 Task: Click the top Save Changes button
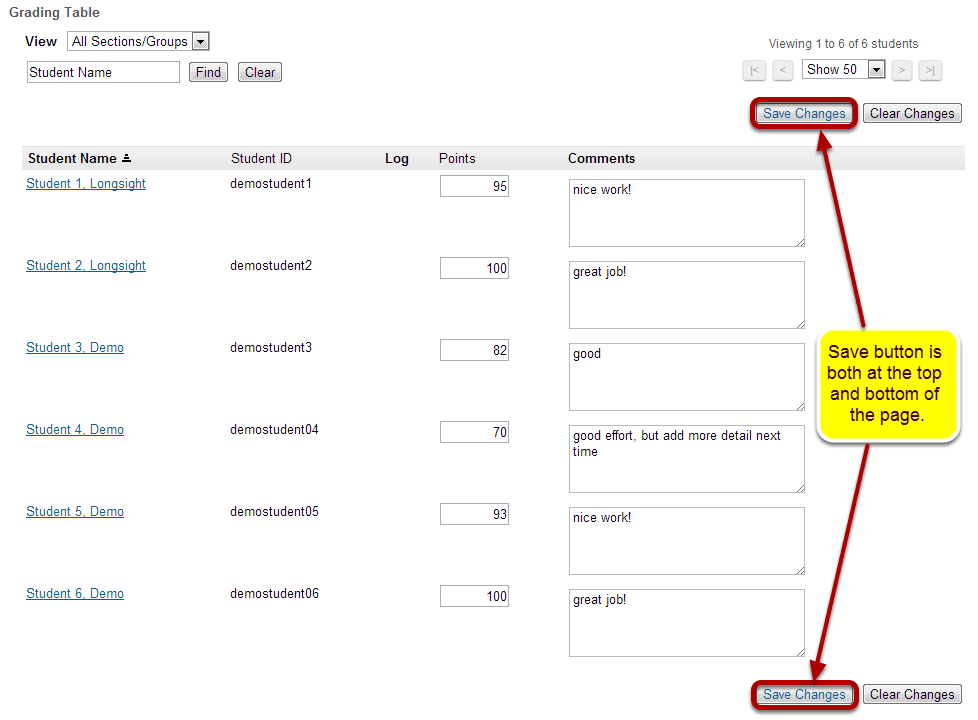(x=804, y=114)
